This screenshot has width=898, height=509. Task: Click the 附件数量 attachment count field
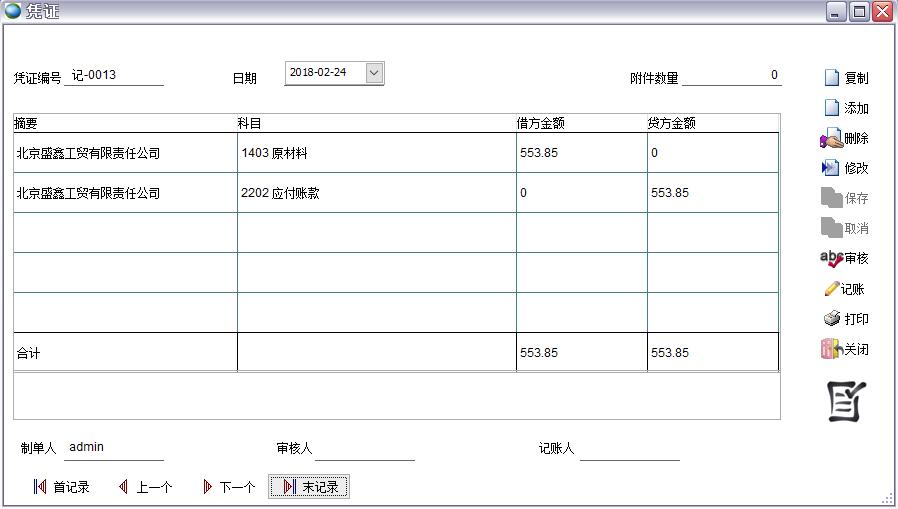(731, 76)
